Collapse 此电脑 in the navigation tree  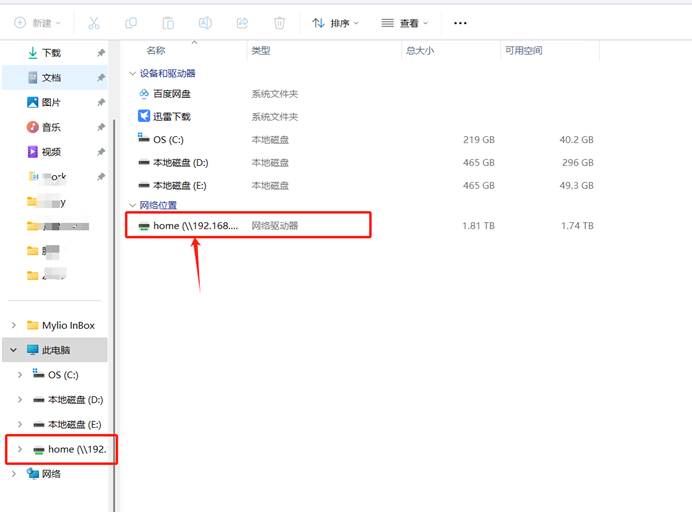click(13, 350)
